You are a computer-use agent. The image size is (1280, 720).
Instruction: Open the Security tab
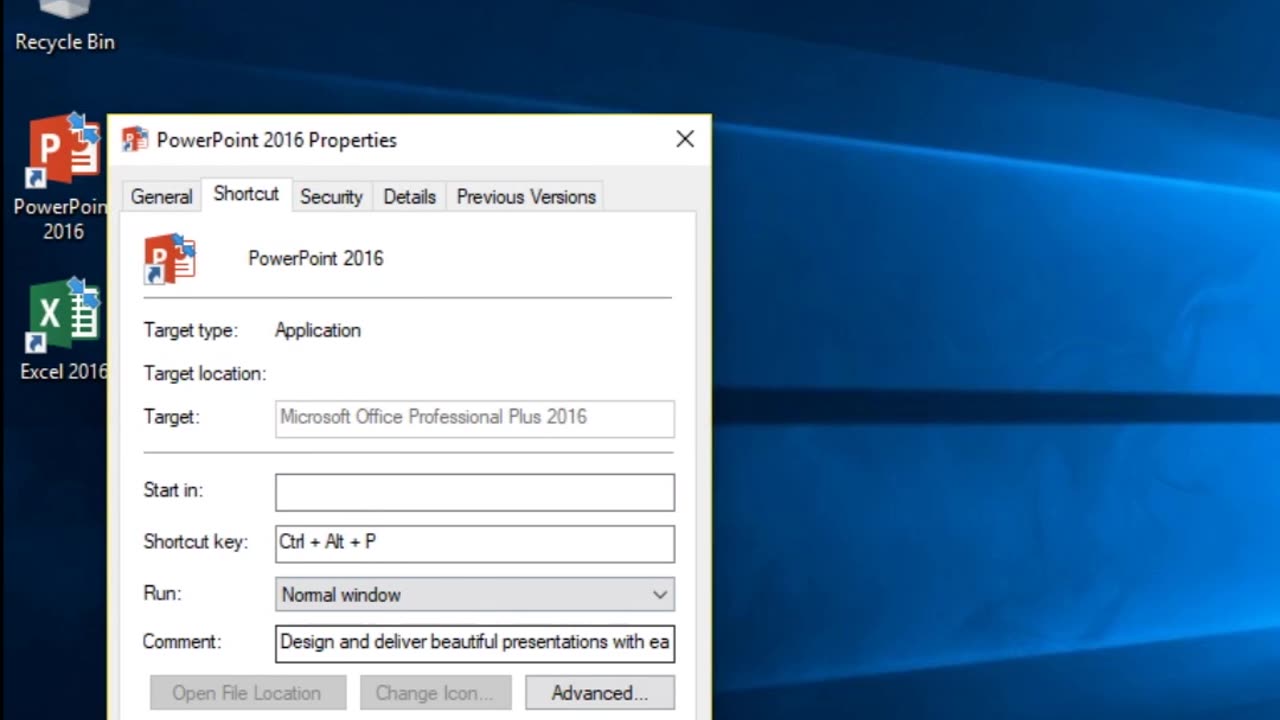331,197
